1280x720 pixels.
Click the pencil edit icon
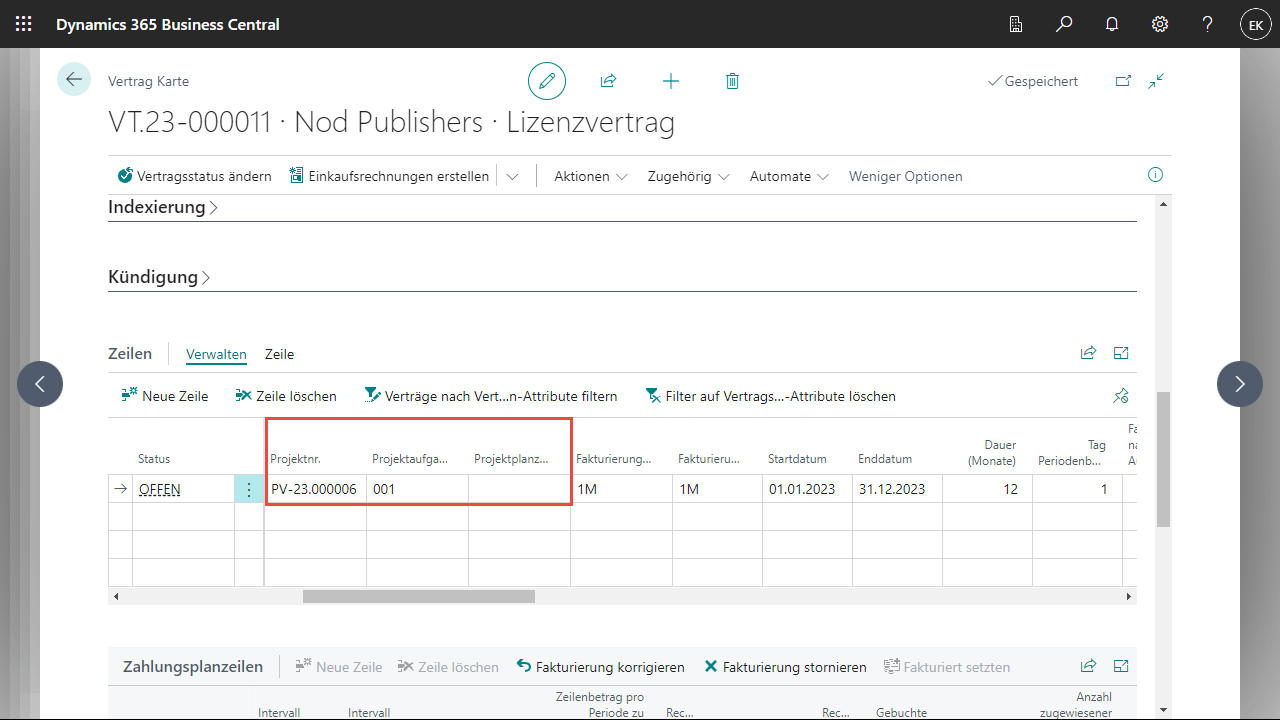tap(547, 81)
